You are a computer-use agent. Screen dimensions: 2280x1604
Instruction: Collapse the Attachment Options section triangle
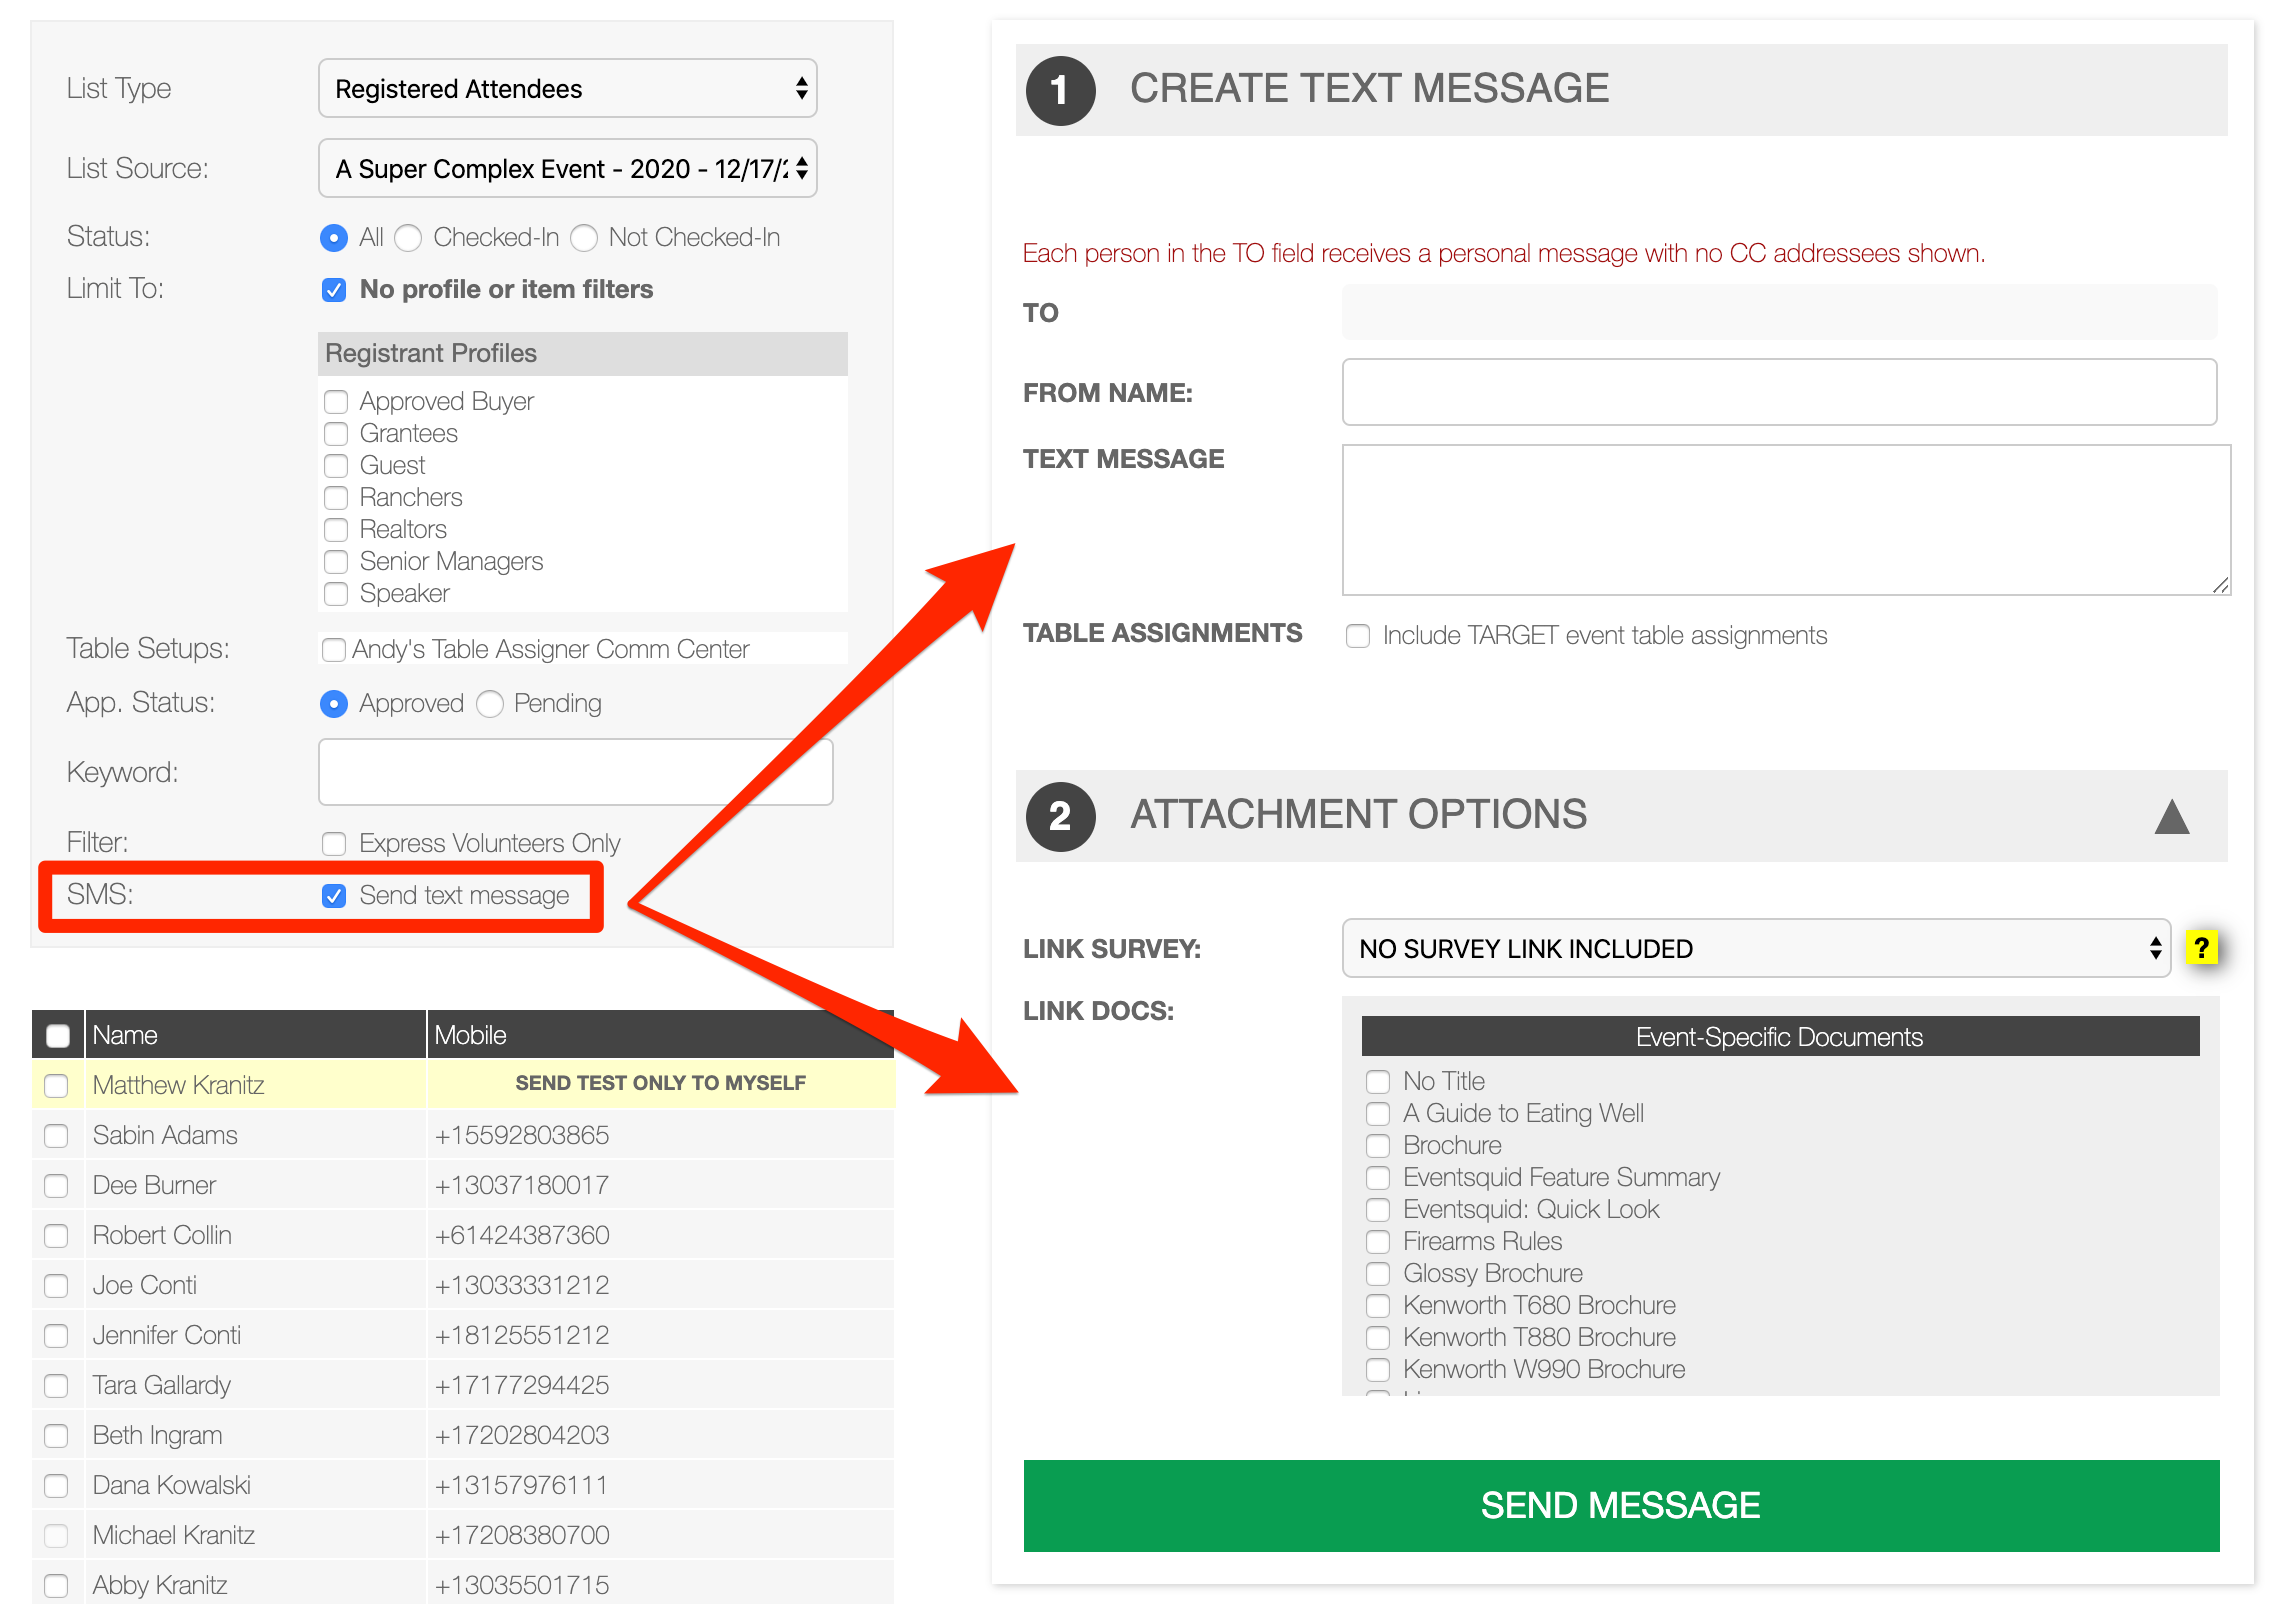tap(2171, 816)
